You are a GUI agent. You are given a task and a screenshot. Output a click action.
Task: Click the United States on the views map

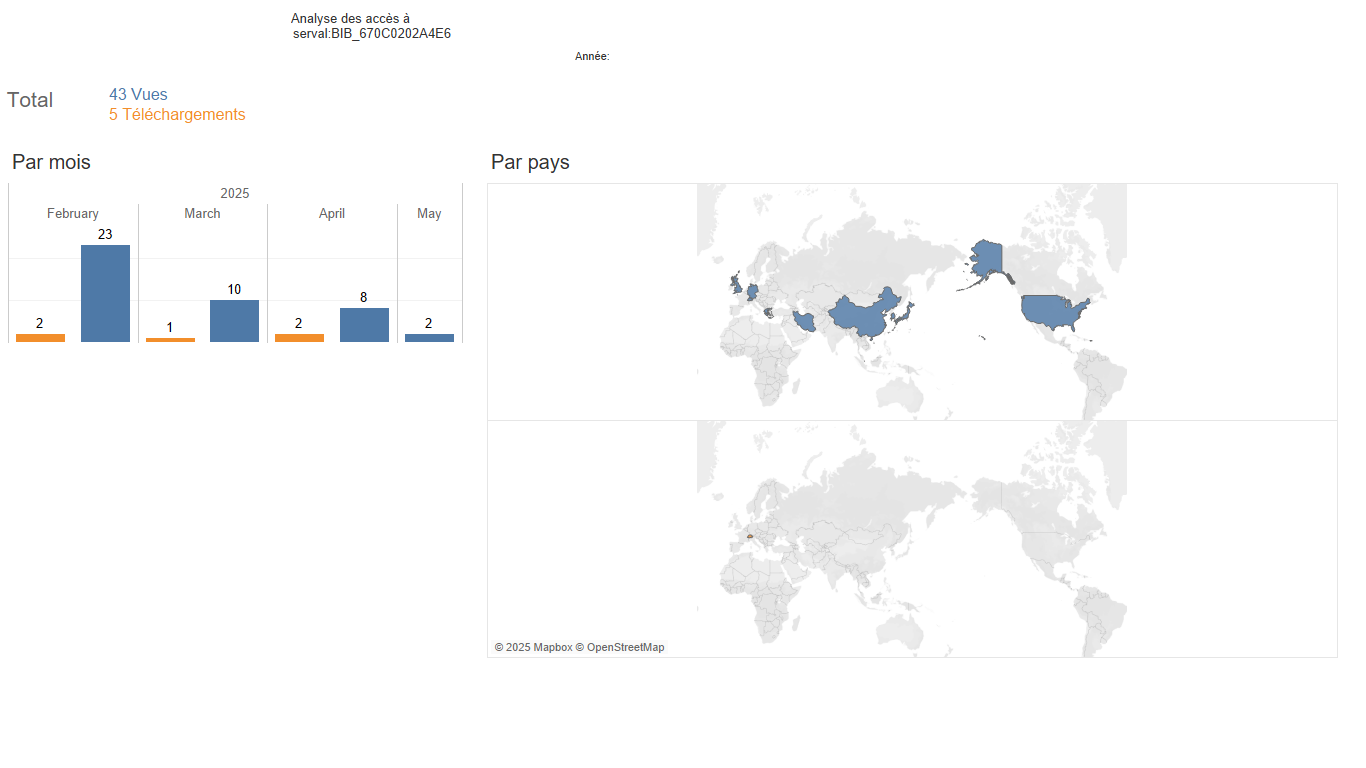pos(1055,311)
